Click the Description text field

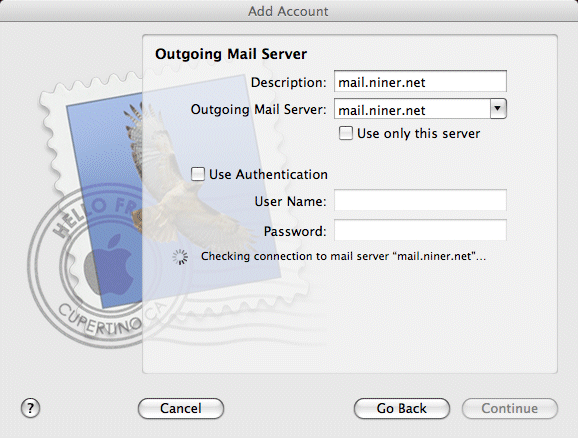[420, 81]
